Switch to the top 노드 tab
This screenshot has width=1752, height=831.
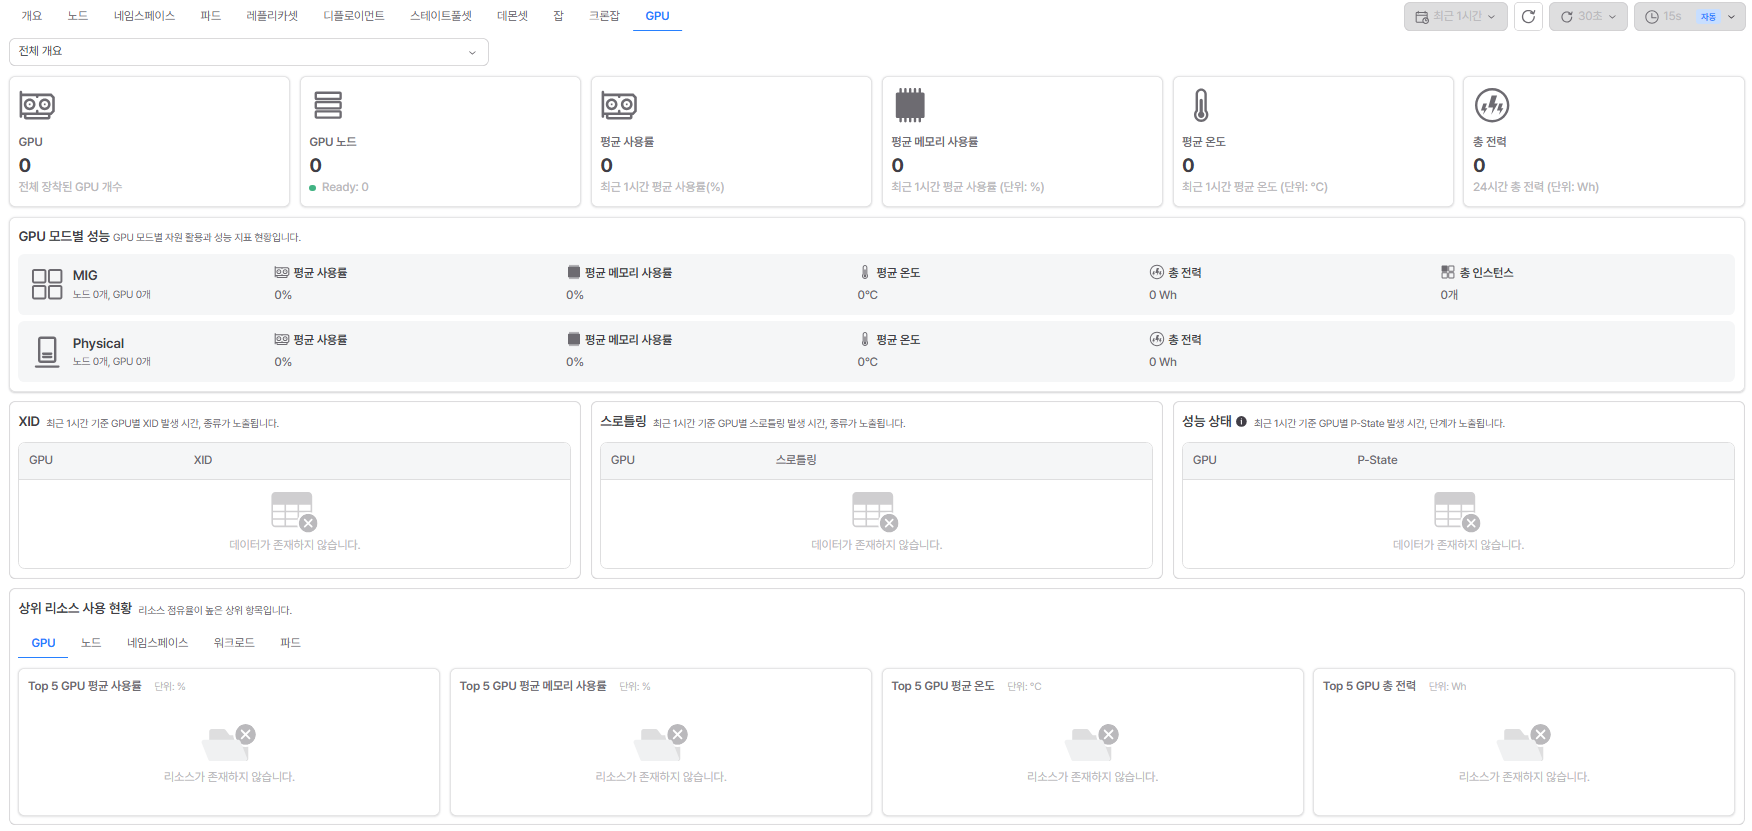coord(78,16)
